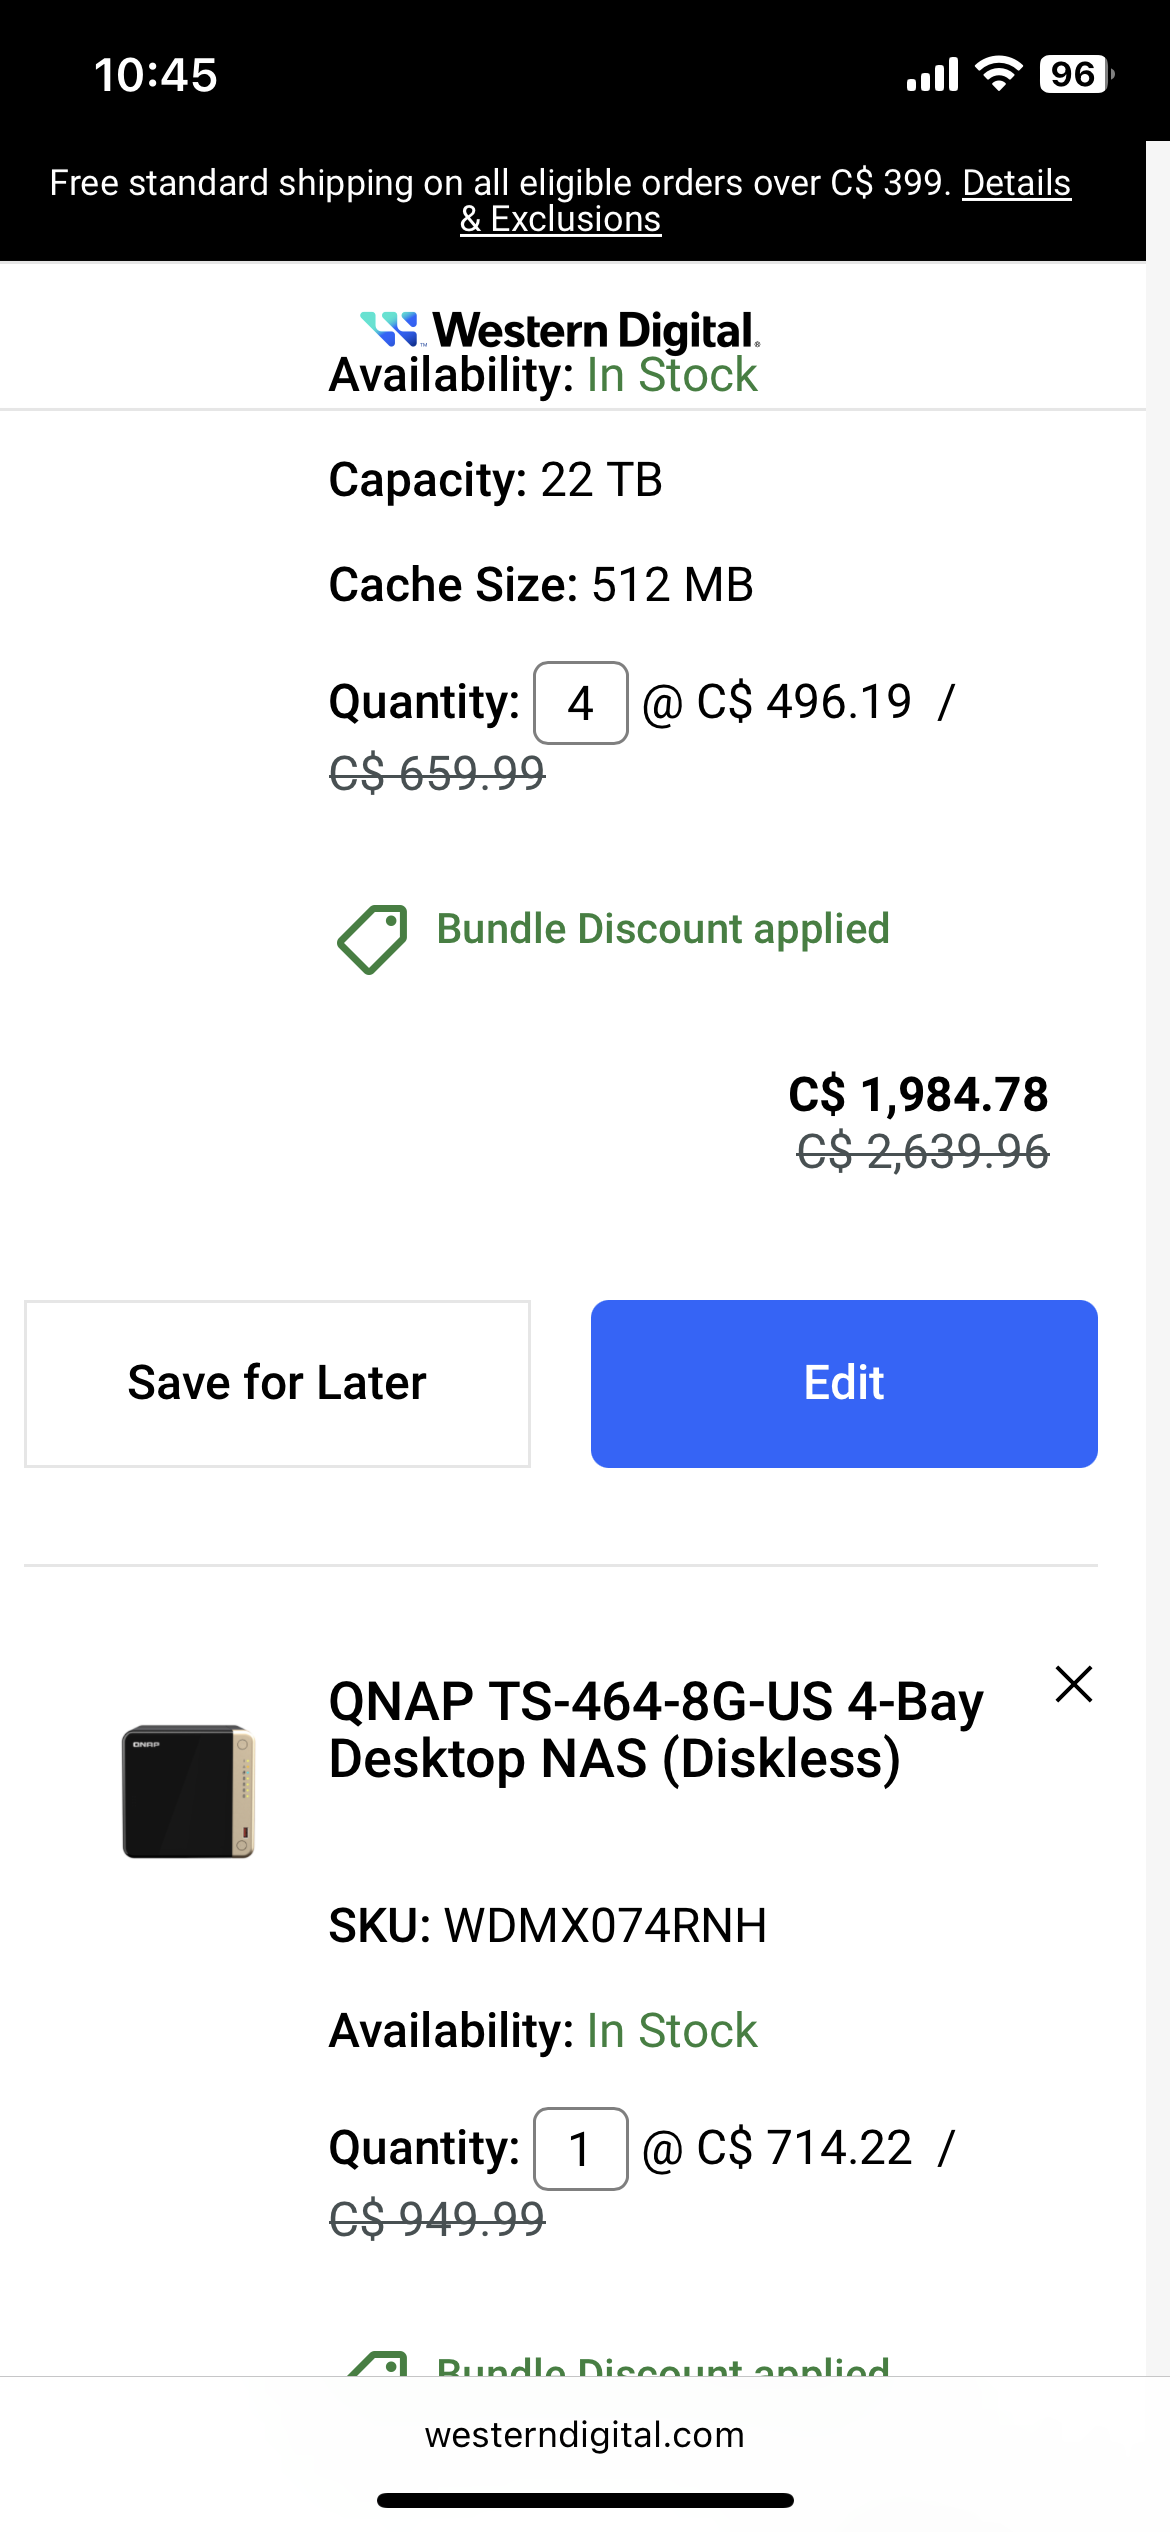Open the QNAP NAS product thumbnail
1170x2532 pixels.
click(x=188, y=1791)
